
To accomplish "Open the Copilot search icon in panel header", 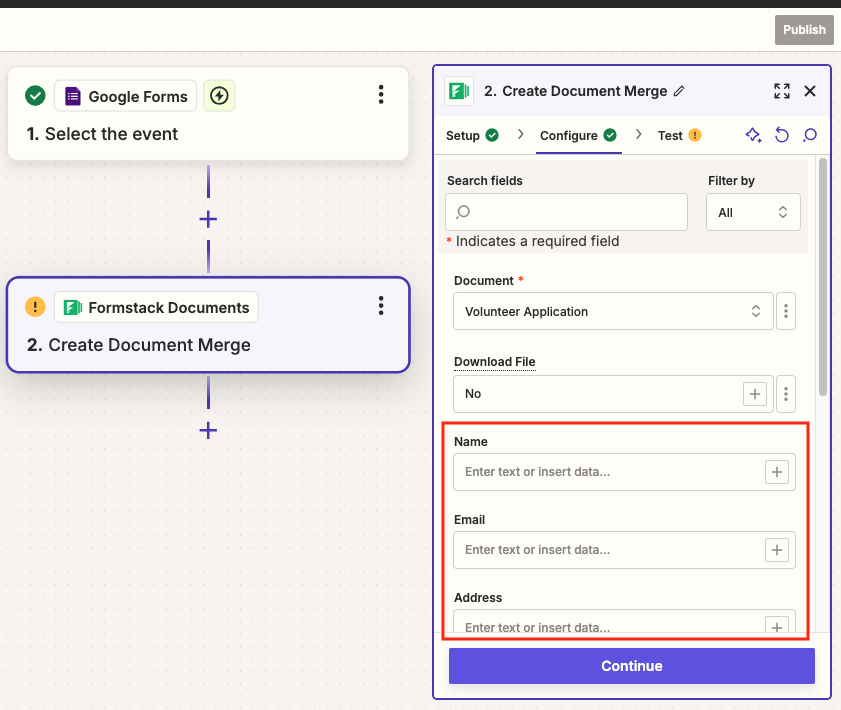I will click(810, 135).
